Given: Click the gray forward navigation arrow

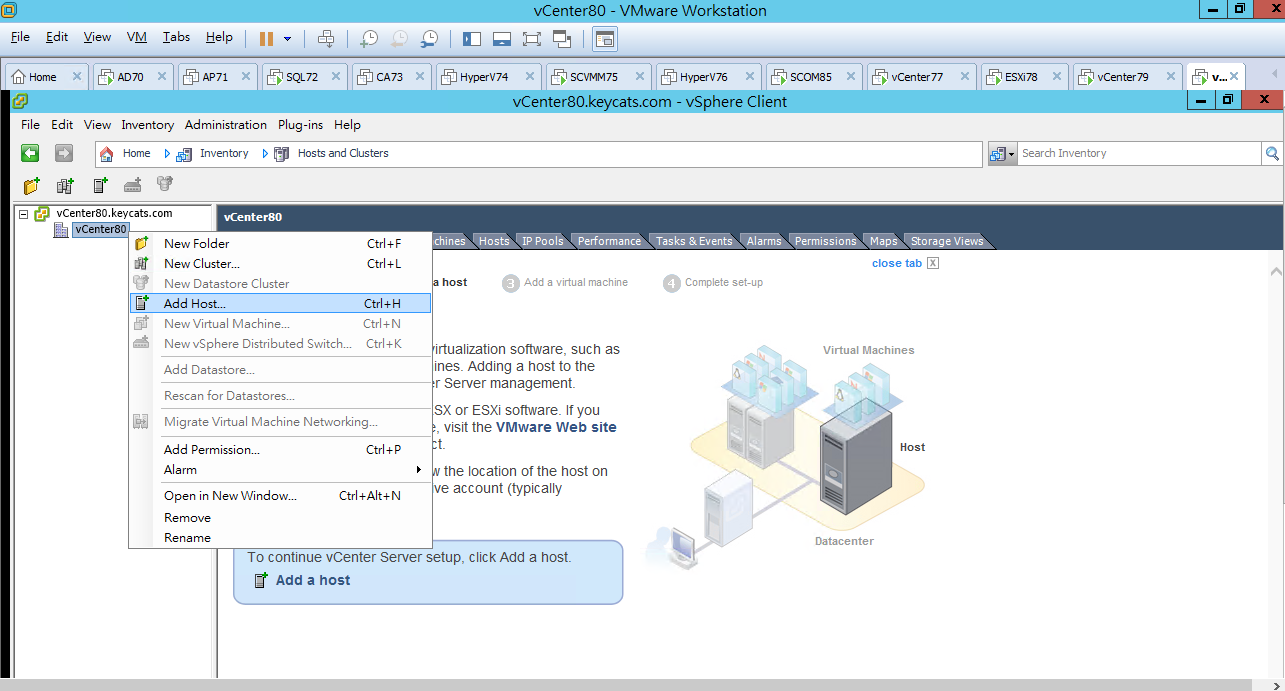Looking at the screenshot, I should point(64,153).
